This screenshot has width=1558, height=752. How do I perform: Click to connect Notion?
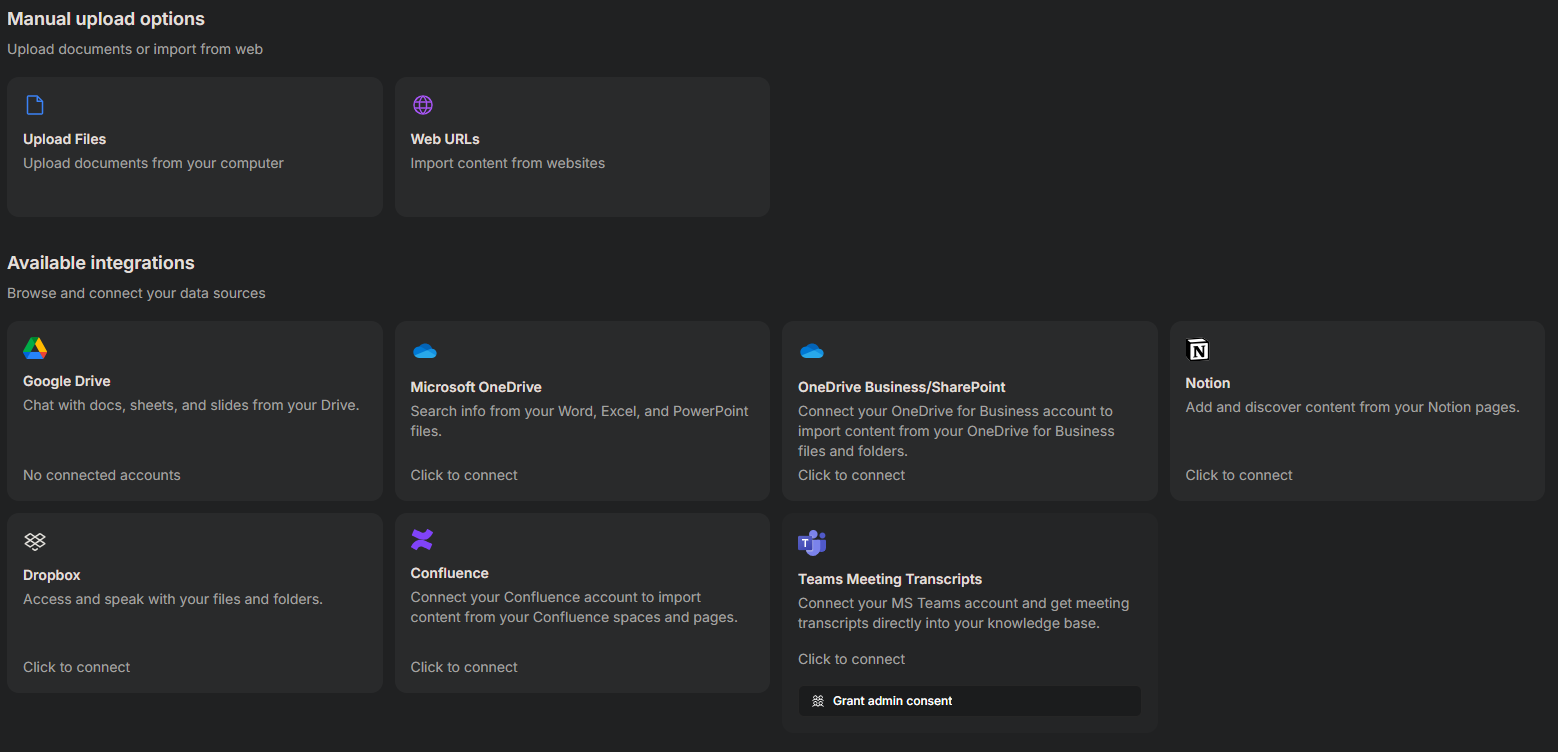coord(1239,475)
